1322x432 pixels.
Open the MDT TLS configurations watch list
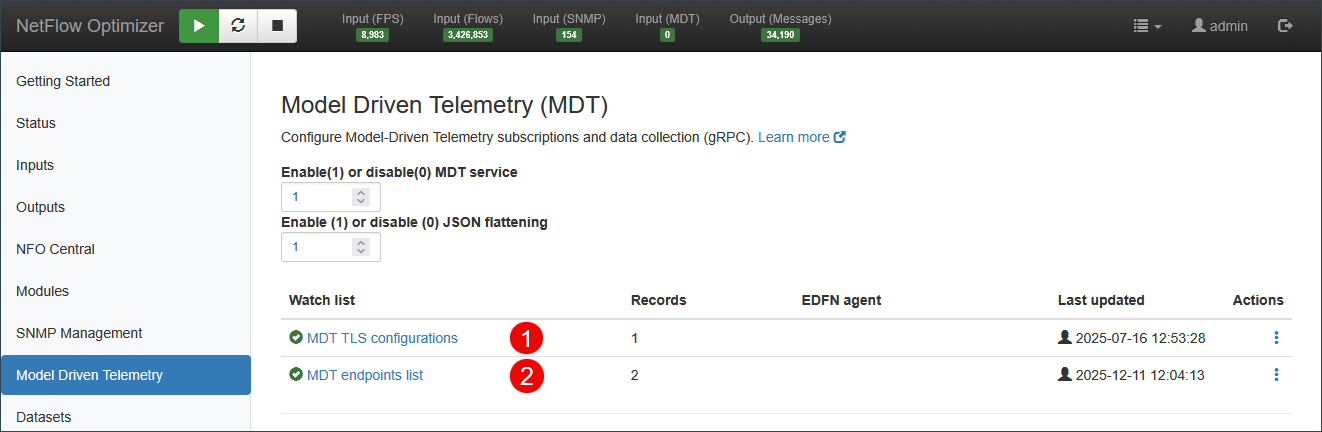[x=382, y=338]
